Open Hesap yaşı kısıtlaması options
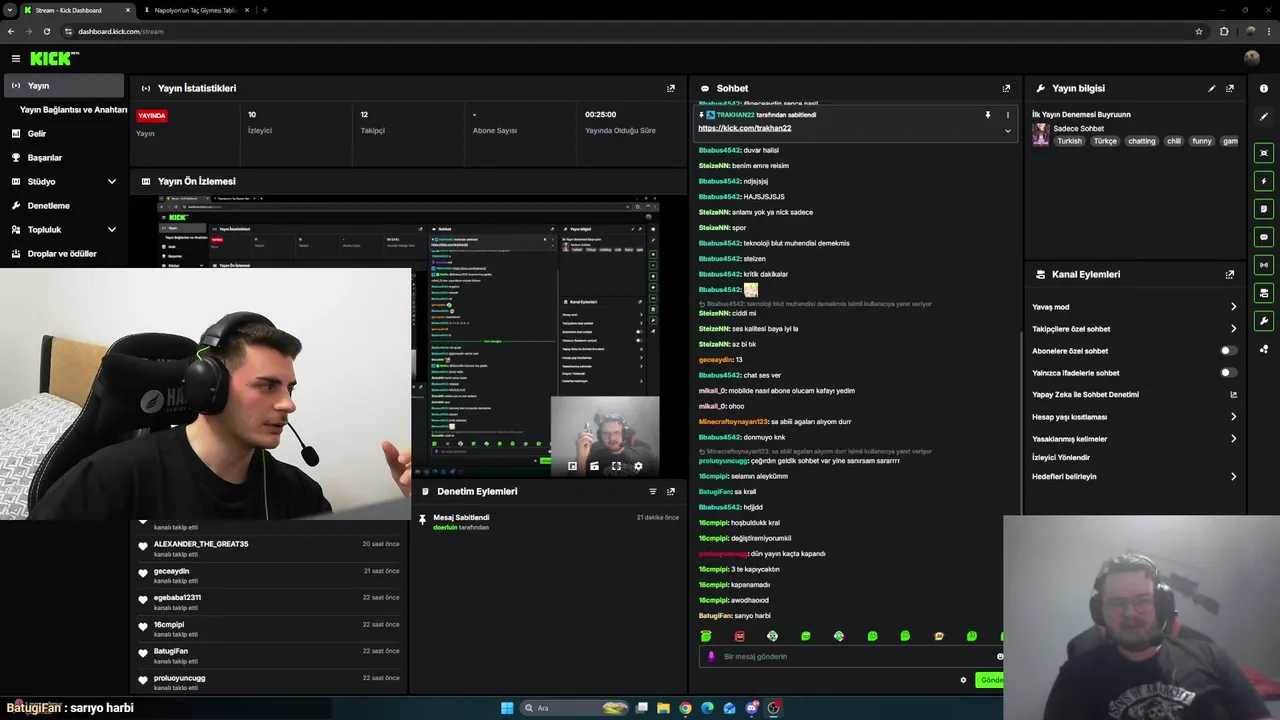Viewport: 1280px width, 720px height. point(1135,417)
